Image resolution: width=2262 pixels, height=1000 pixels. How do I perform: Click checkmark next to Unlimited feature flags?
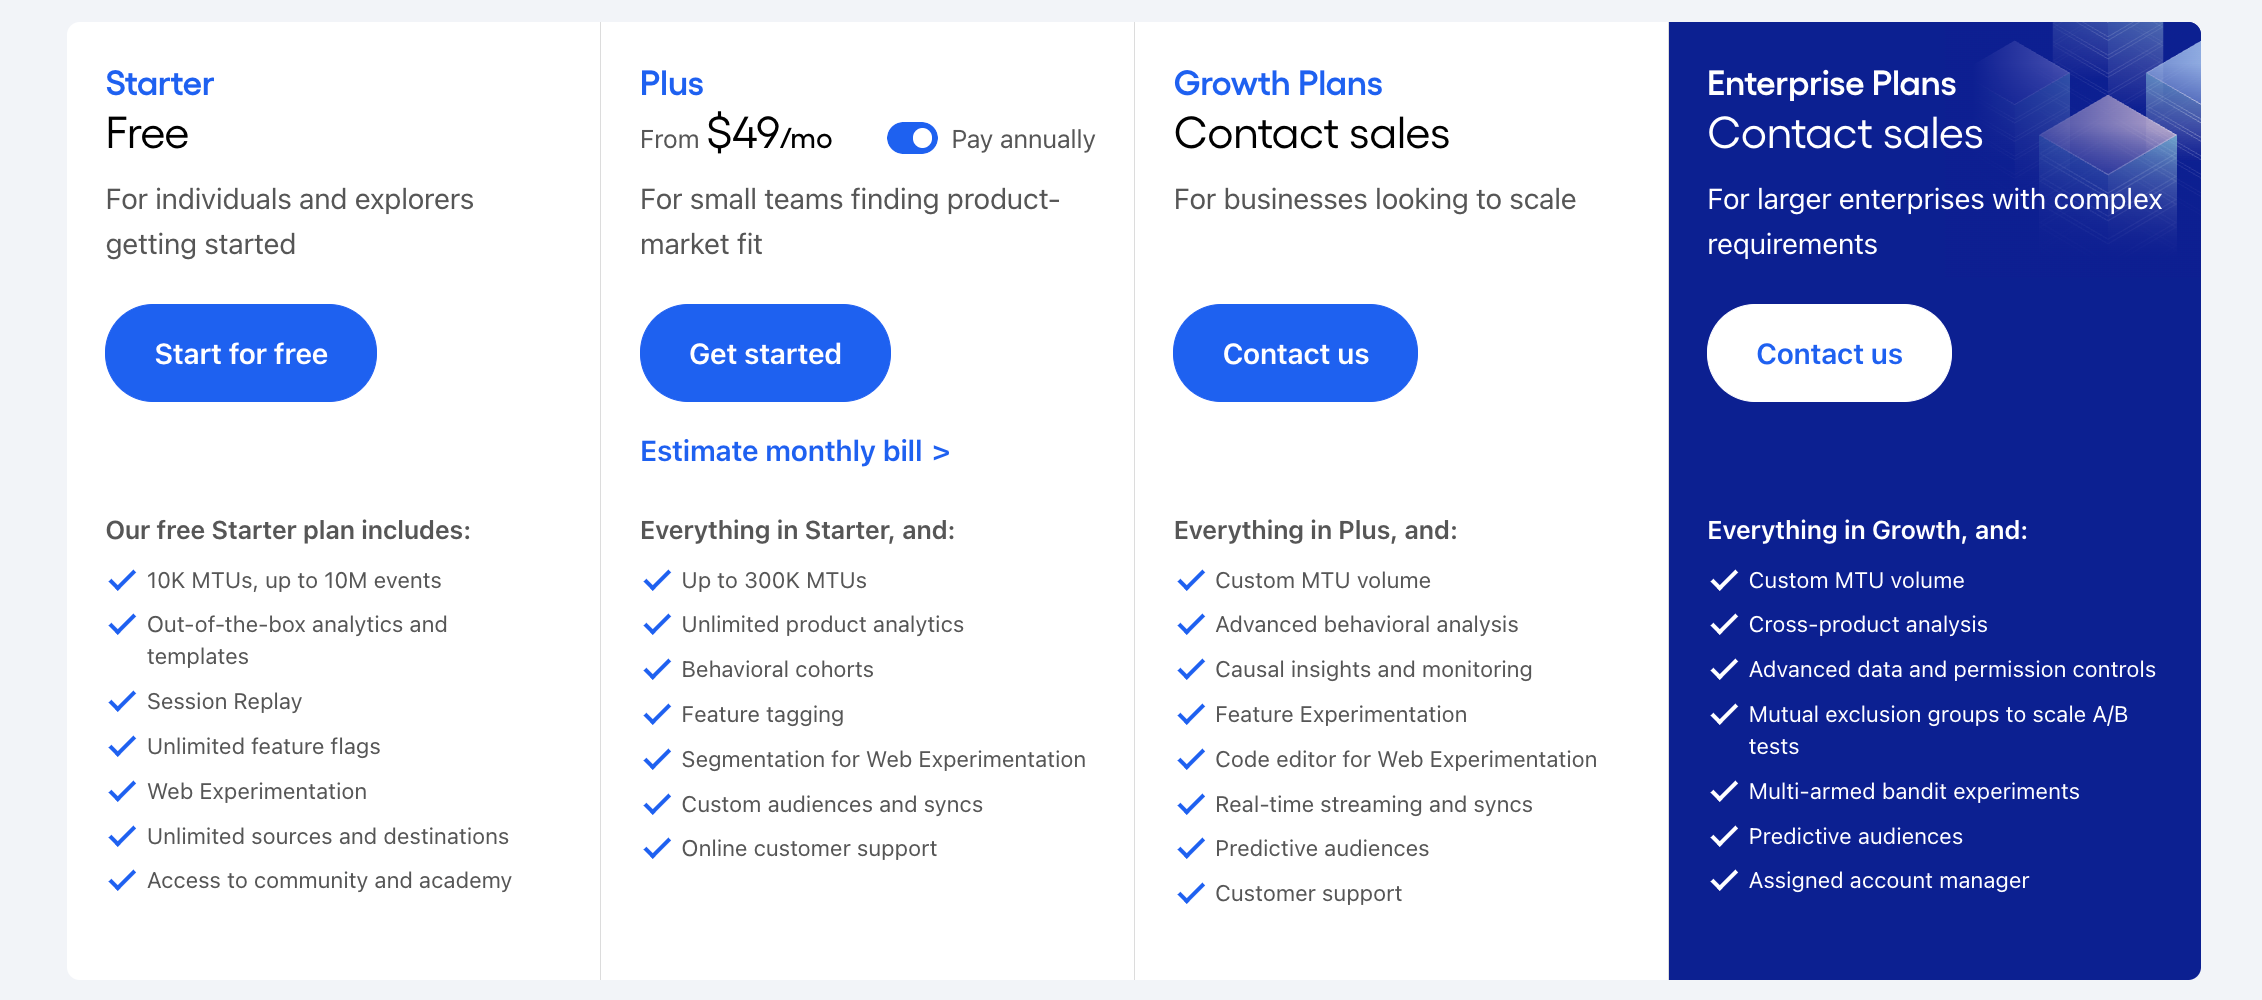[x=122, y=747]
